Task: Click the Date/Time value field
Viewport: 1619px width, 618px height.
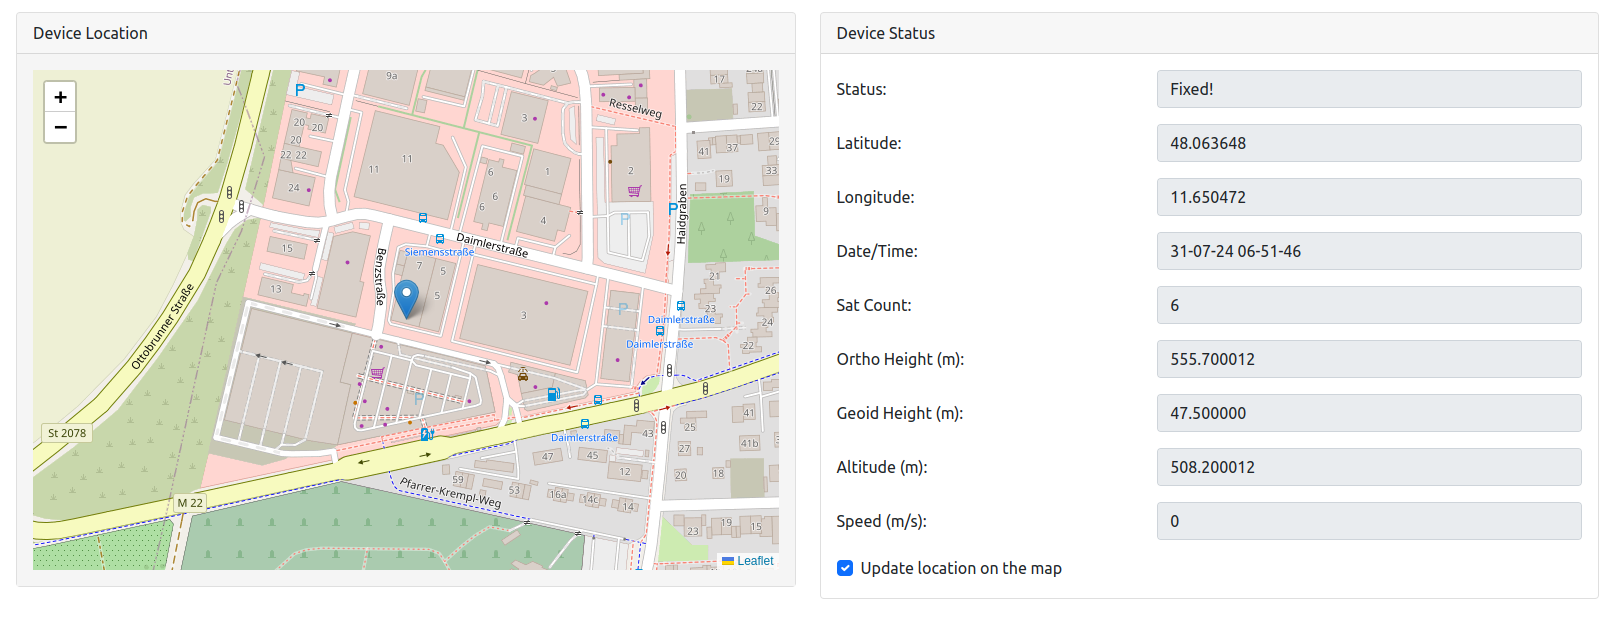Action: pos(1368,251)
